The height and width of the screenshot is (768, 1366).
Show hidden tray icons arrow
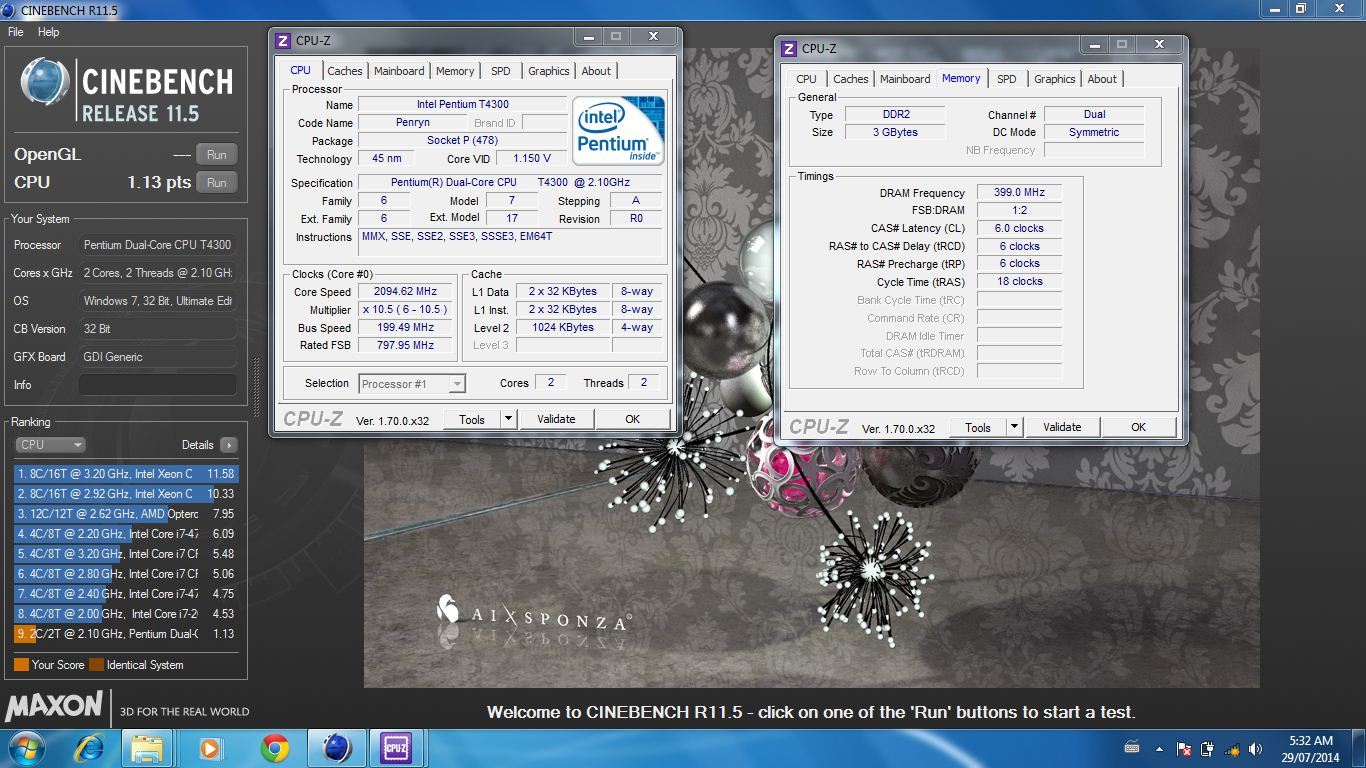[1159, 748]
